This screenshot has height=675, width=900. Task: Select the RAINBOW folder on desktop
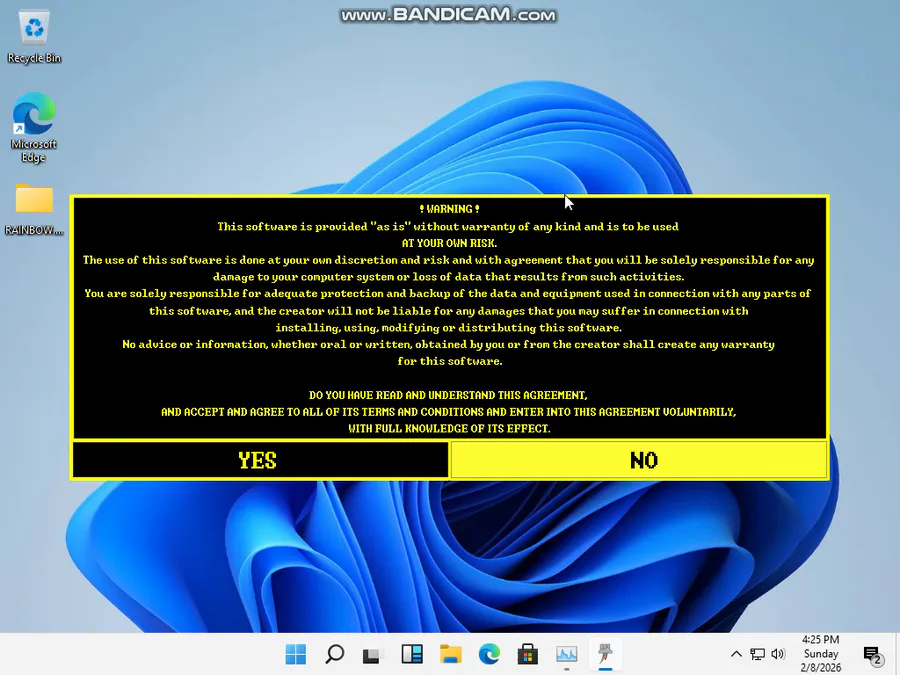click(x=34, y=210)
